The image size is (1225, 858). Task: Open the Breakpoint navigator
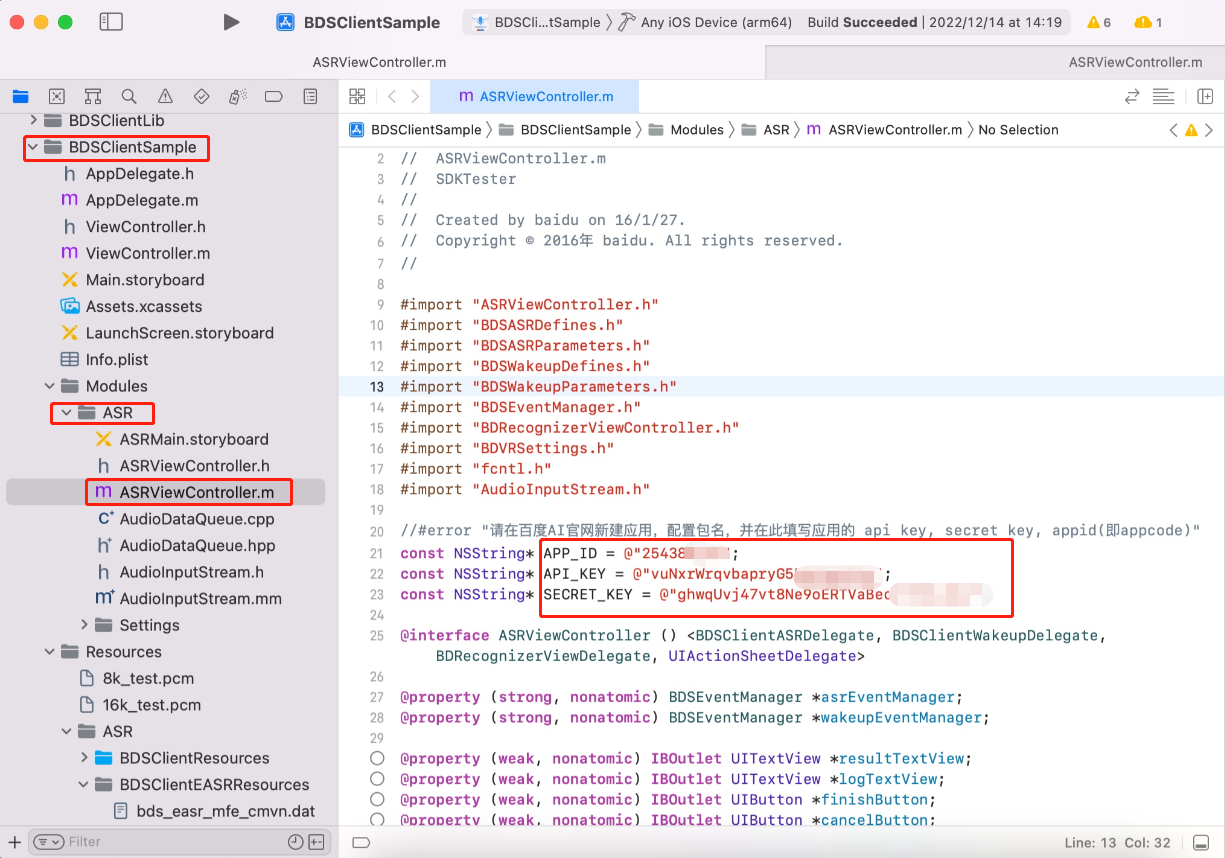(x=274, y=97)
